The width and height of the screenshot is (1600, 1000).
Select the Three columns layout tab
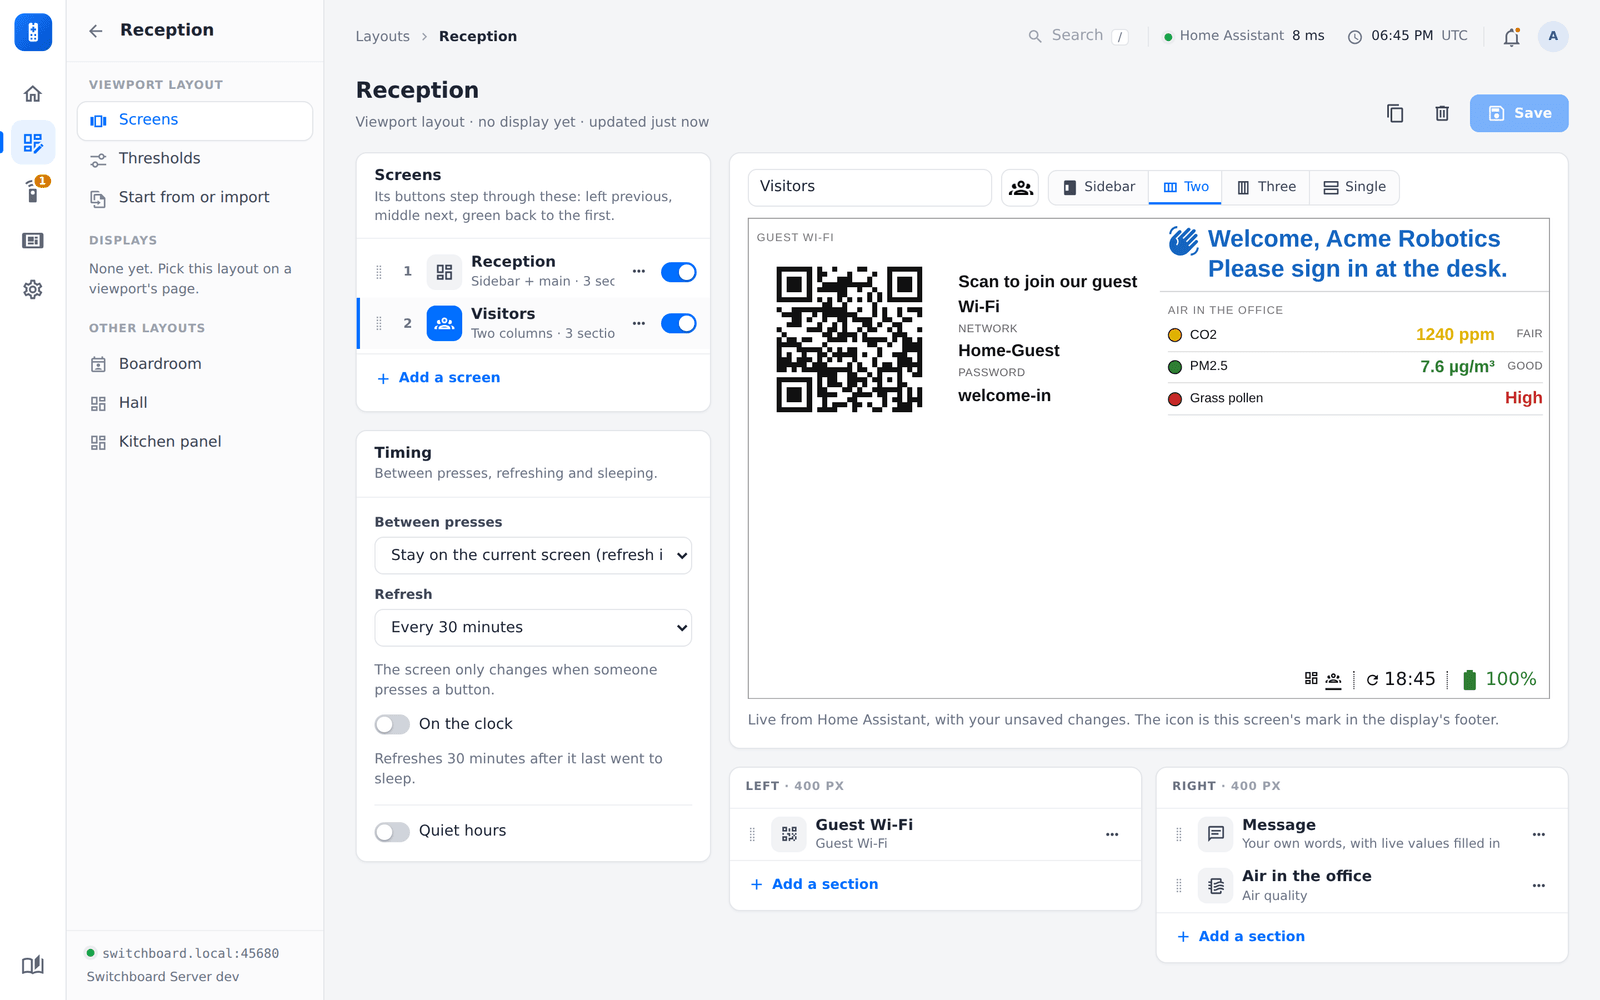[1266, 187]
